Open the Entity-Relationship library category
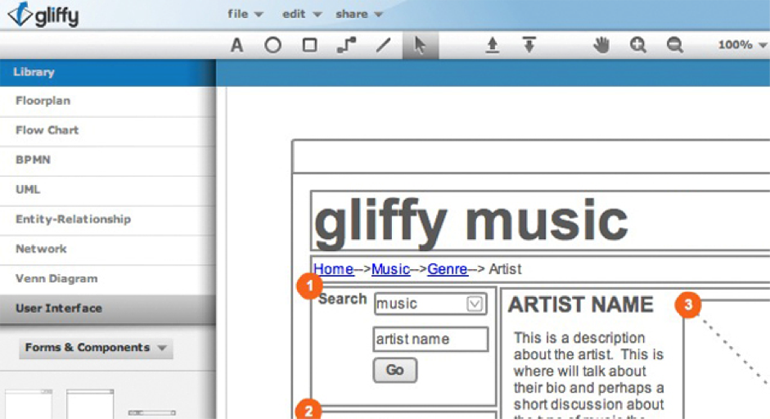 click(108, 220)
